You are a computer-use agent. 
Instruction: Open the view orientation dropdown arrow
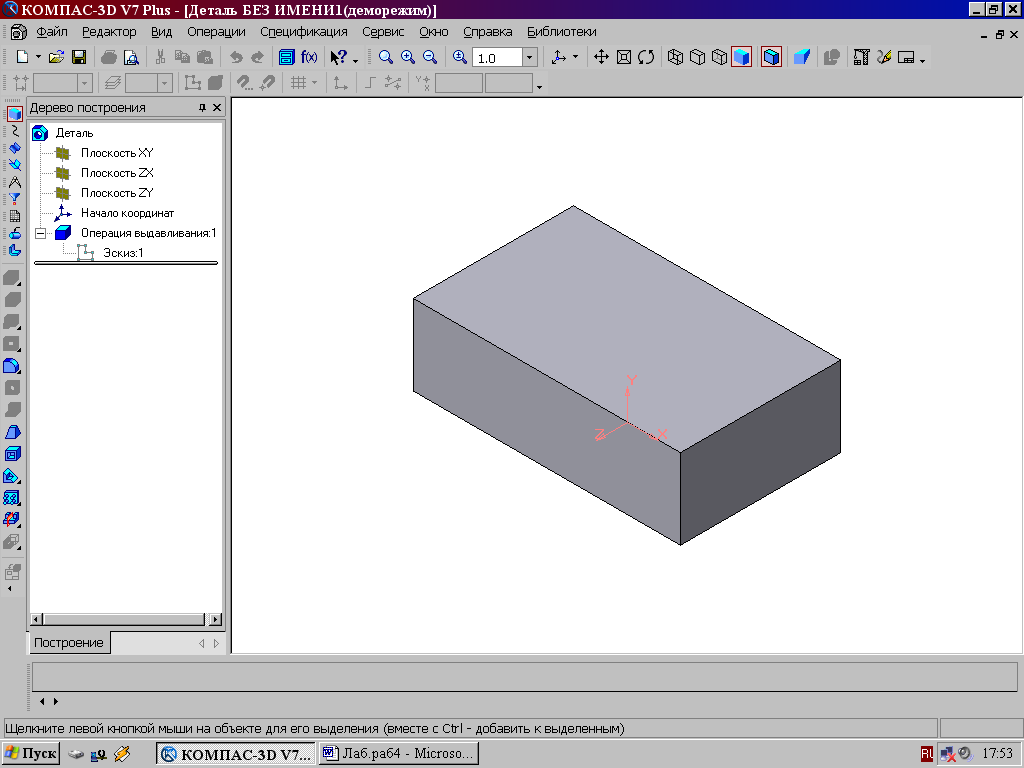pos(575,58)
